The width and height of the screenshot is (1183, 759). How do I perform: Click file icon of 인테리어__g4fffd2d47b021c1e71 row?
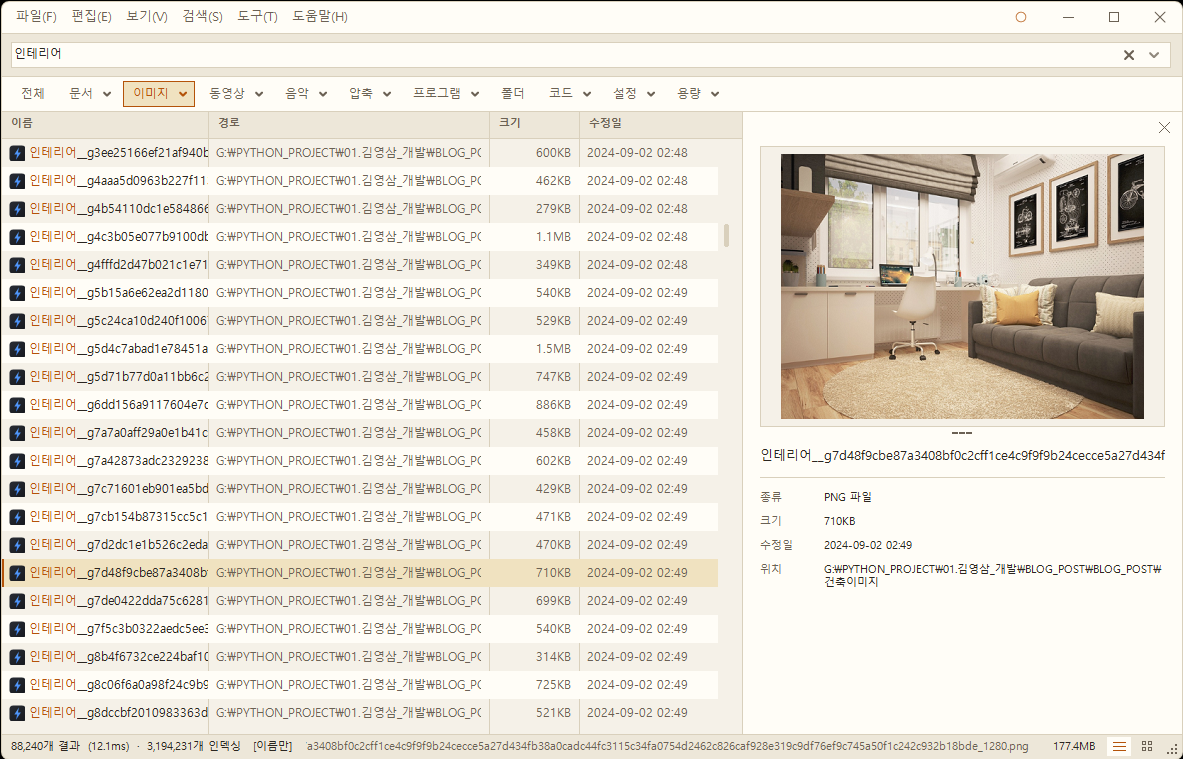coord(17,265)
